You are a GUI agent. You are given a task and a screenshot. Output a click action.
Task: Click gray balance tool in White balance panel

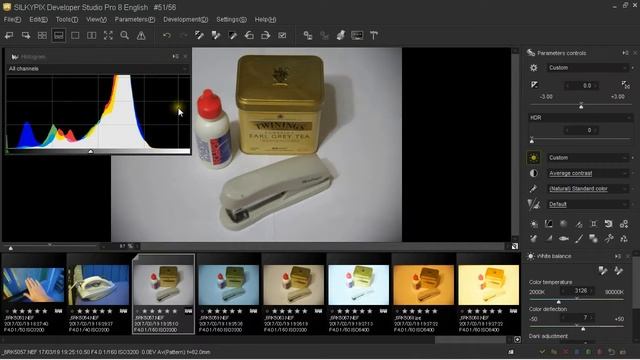(x=603, y=270)
